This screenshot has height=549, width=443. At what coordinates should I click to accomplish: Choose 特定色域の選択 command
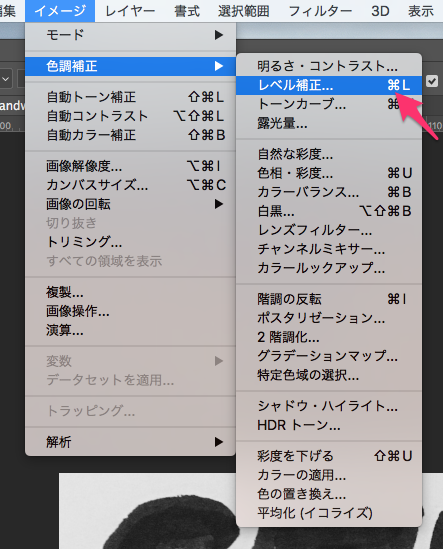tap(329, 375)
